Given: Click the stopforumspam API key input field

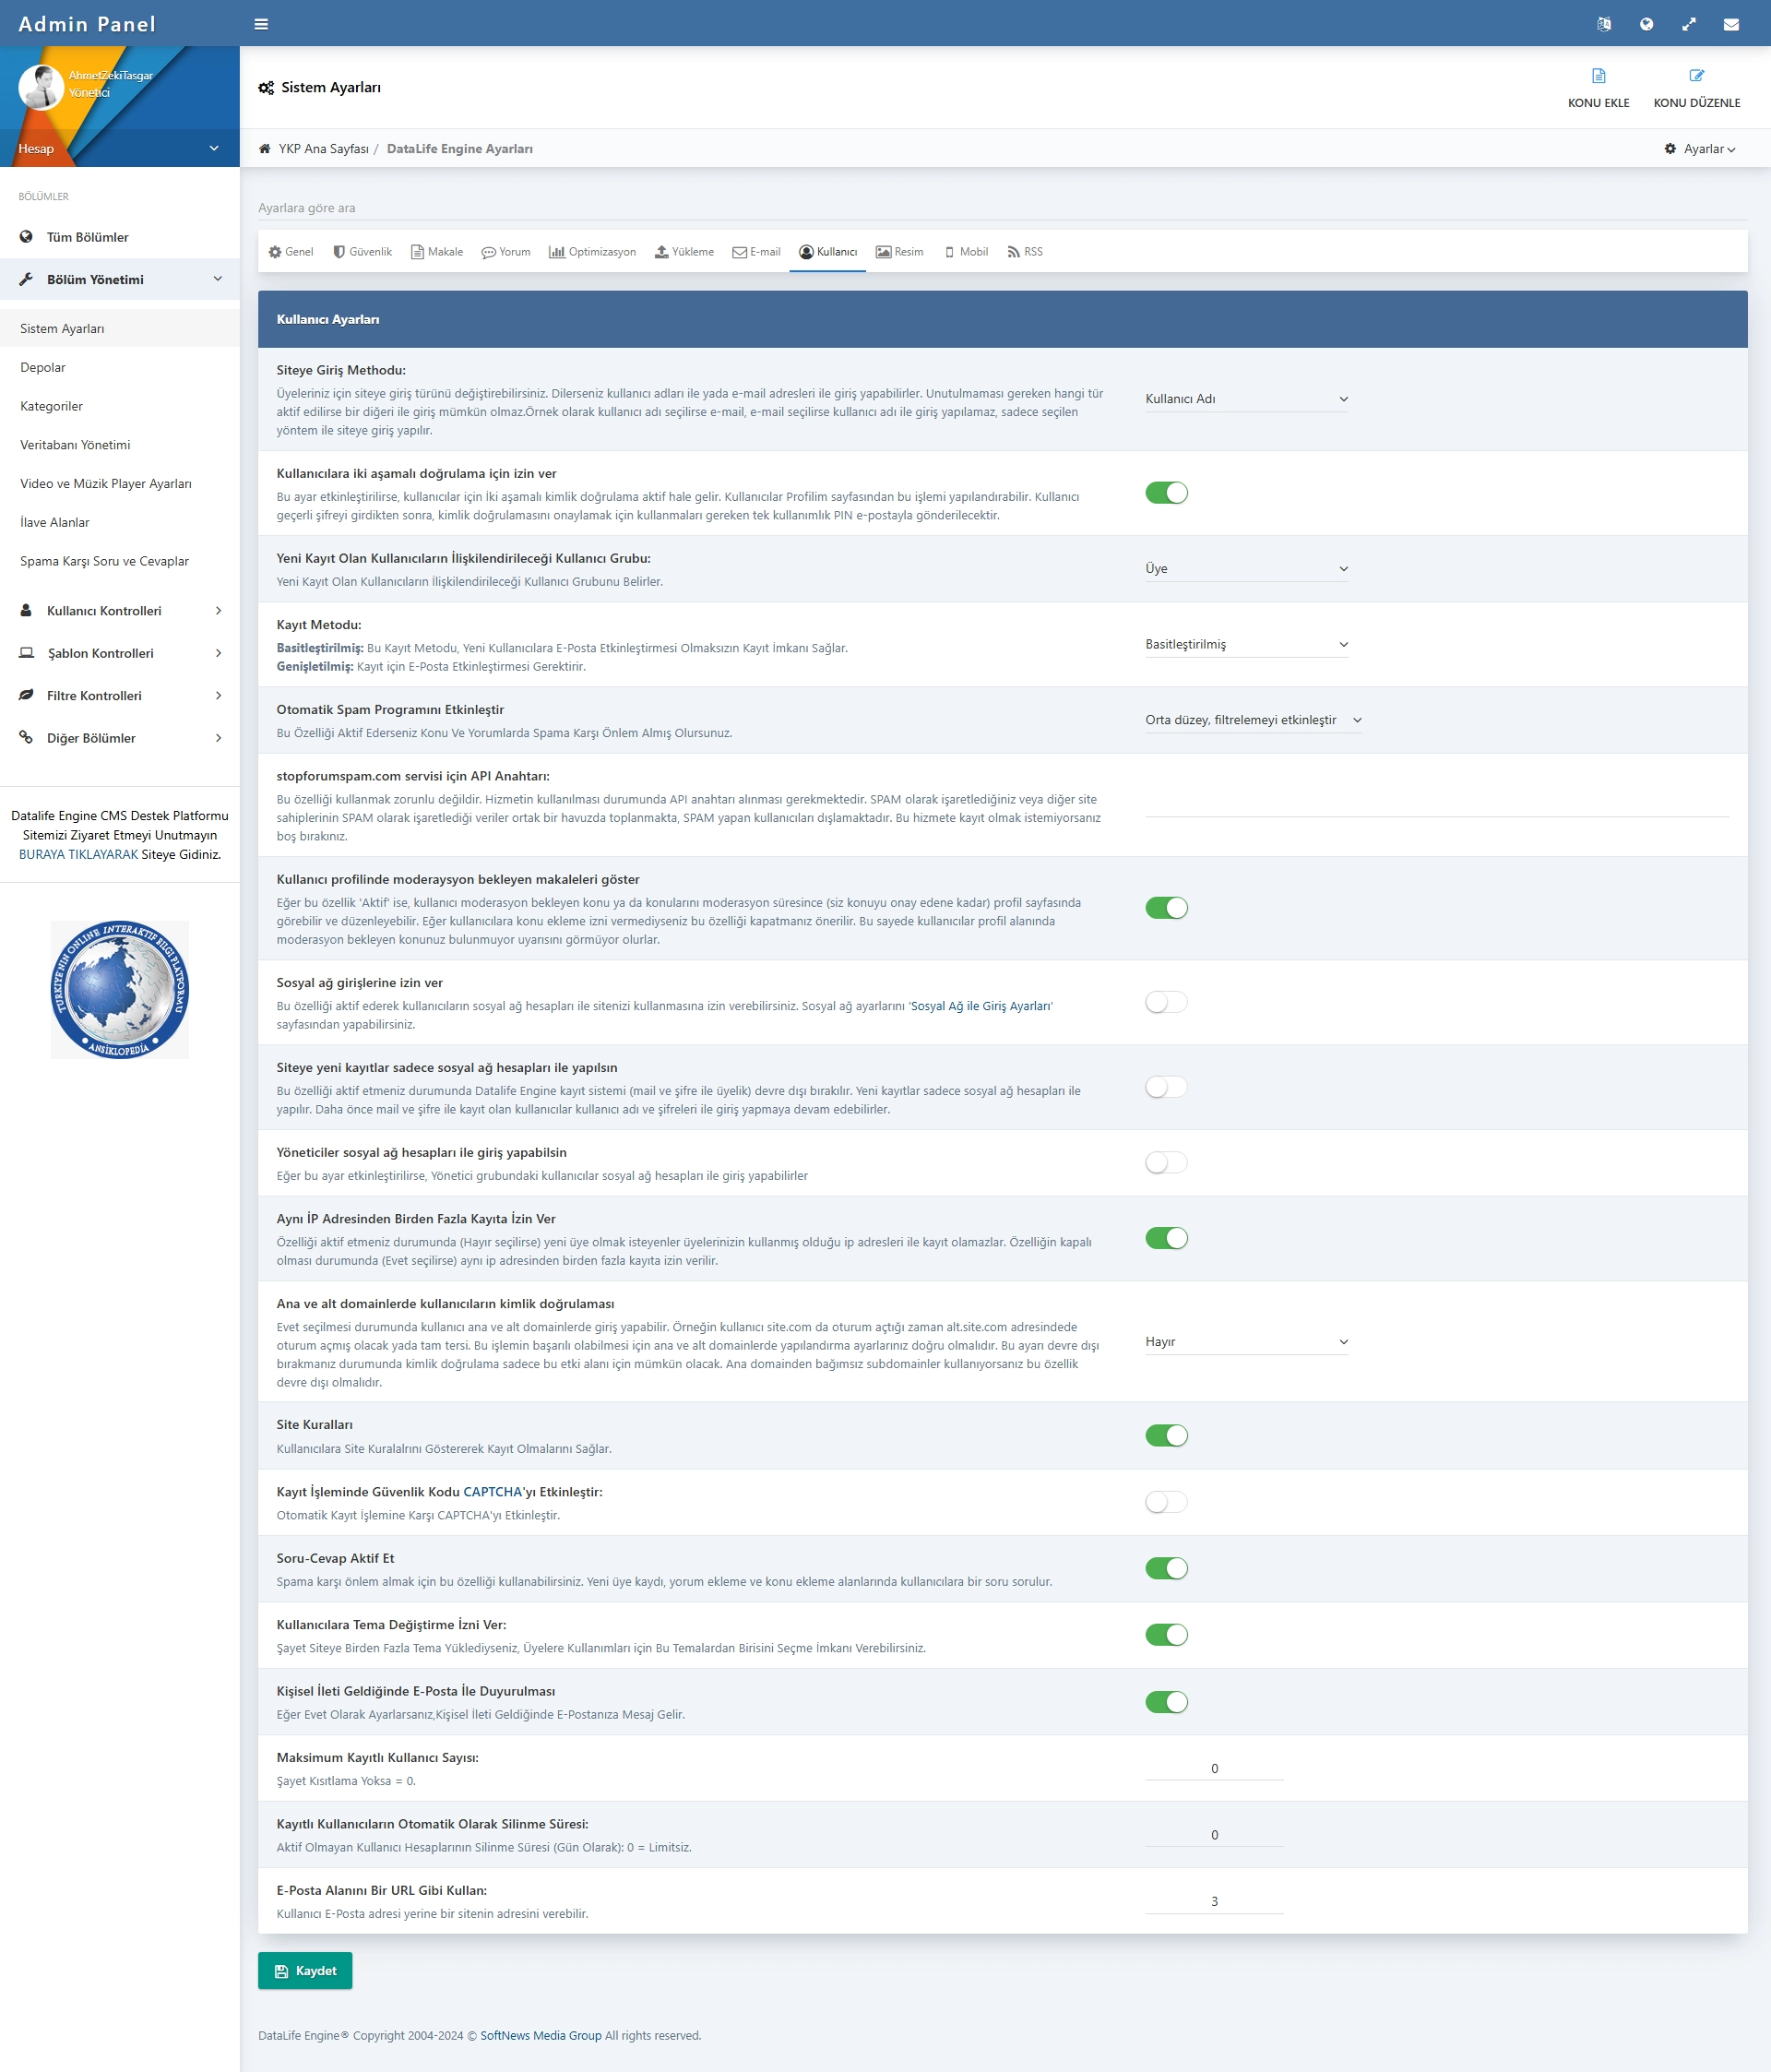Looking at the screenshot, I should click(1436, 804).
